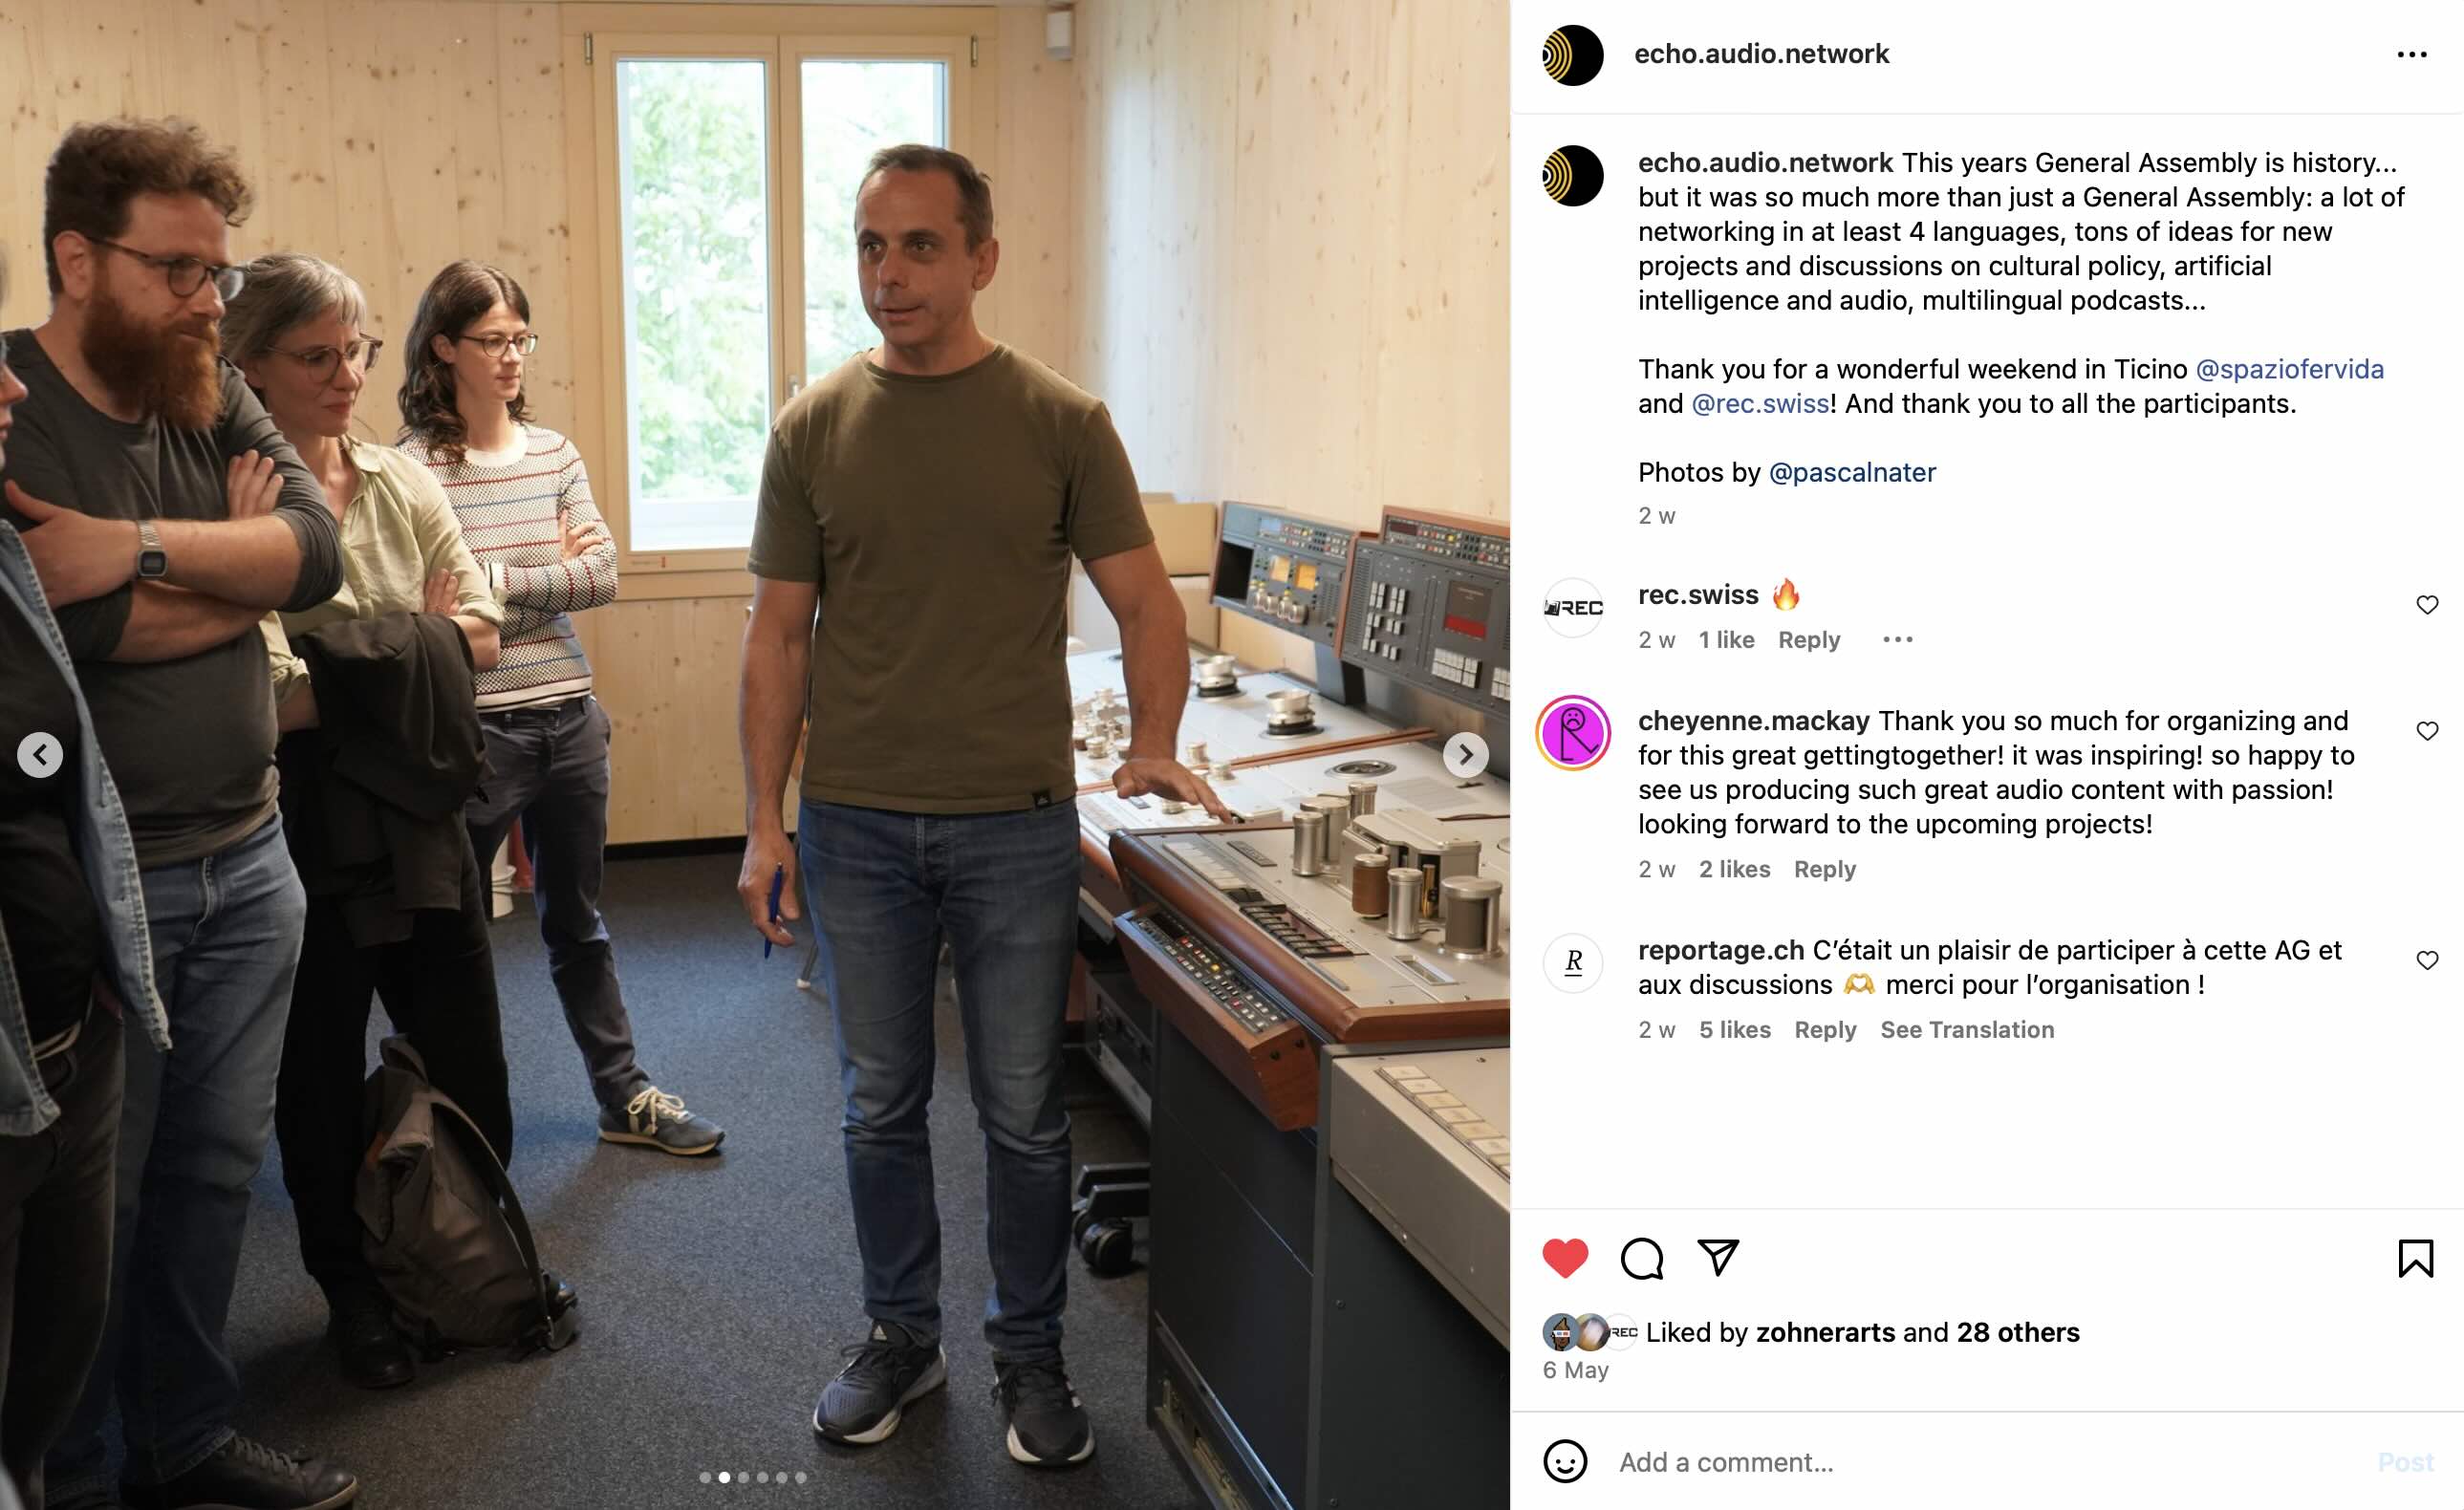
Task: Reply to cheyenne.mackay's comment
Action: (1824, 869)
